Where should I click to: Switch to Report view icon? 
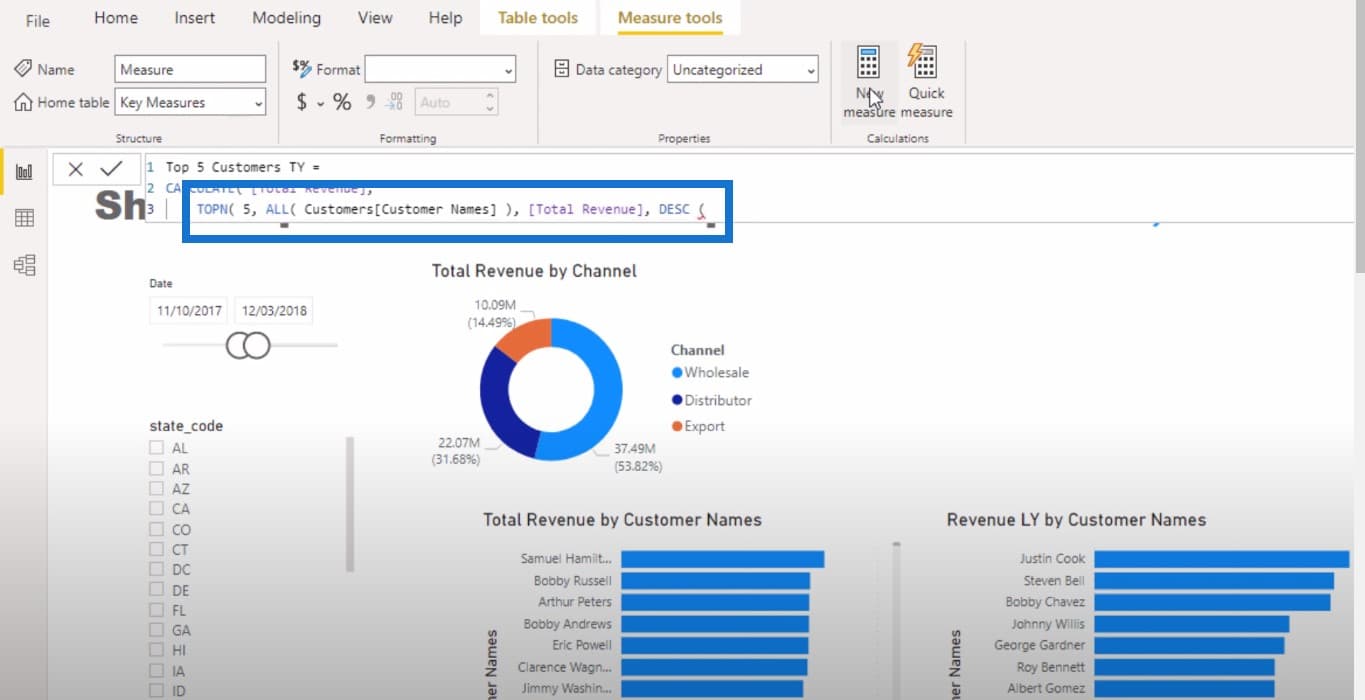click(24, 173)
